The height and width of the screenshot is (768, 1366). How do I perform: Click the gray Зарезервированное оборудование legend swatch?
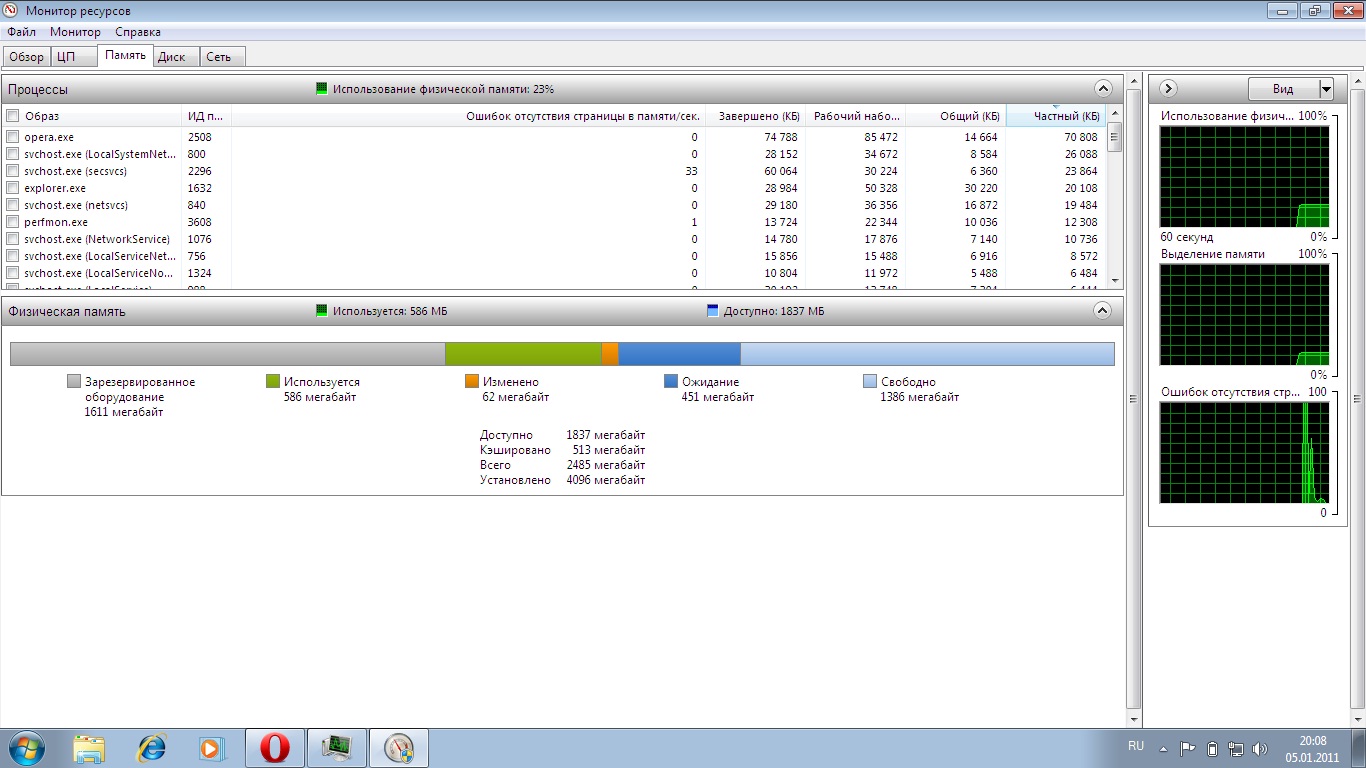click(74, 381)
